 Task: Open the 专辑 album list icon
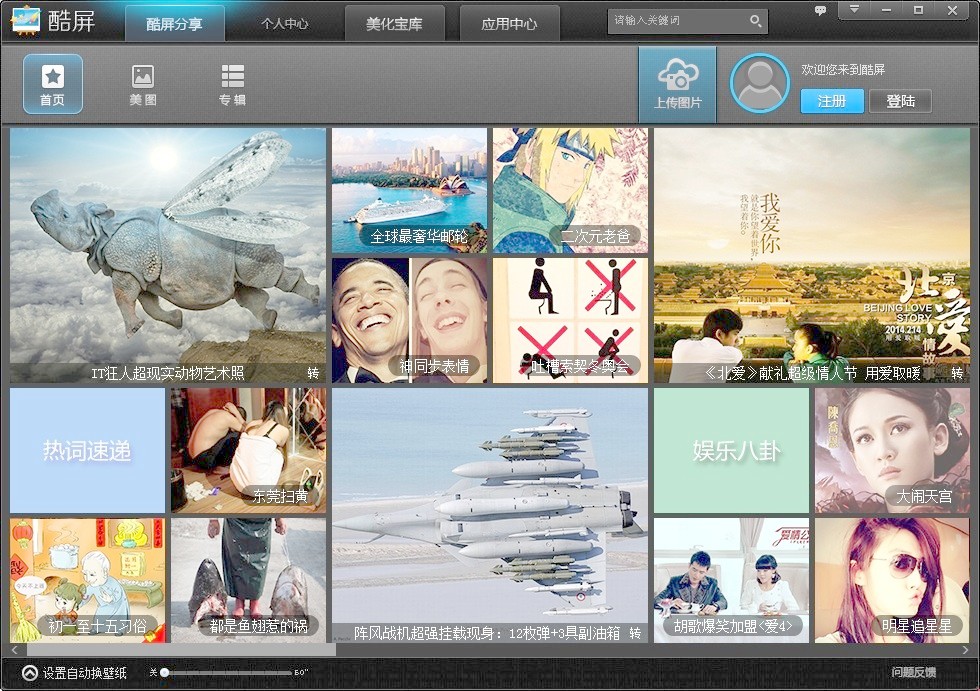point(232,84)
